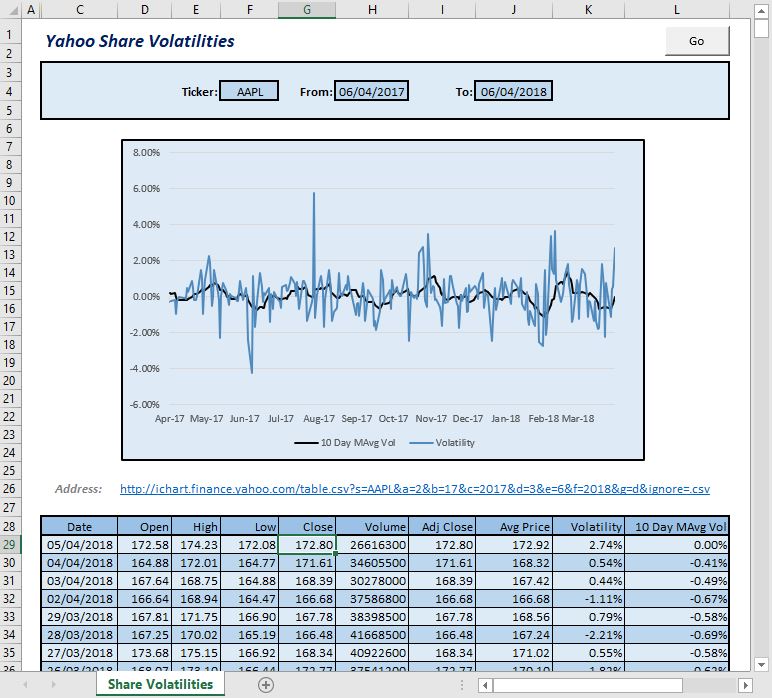Select the open cell 172.58
Screen dimensions: 772x698
(145, 545)
